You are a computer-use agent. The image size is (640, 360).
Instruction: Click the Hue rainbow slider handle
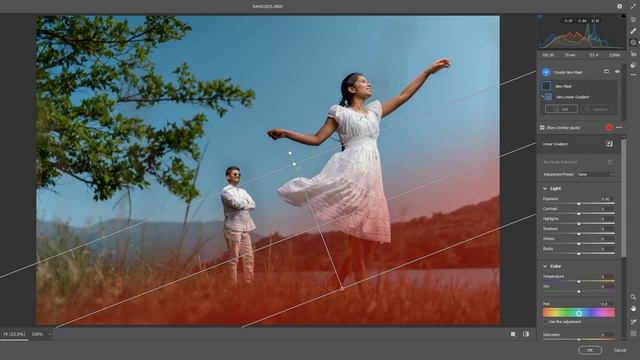pyautogui.click(x=579, y=313)
